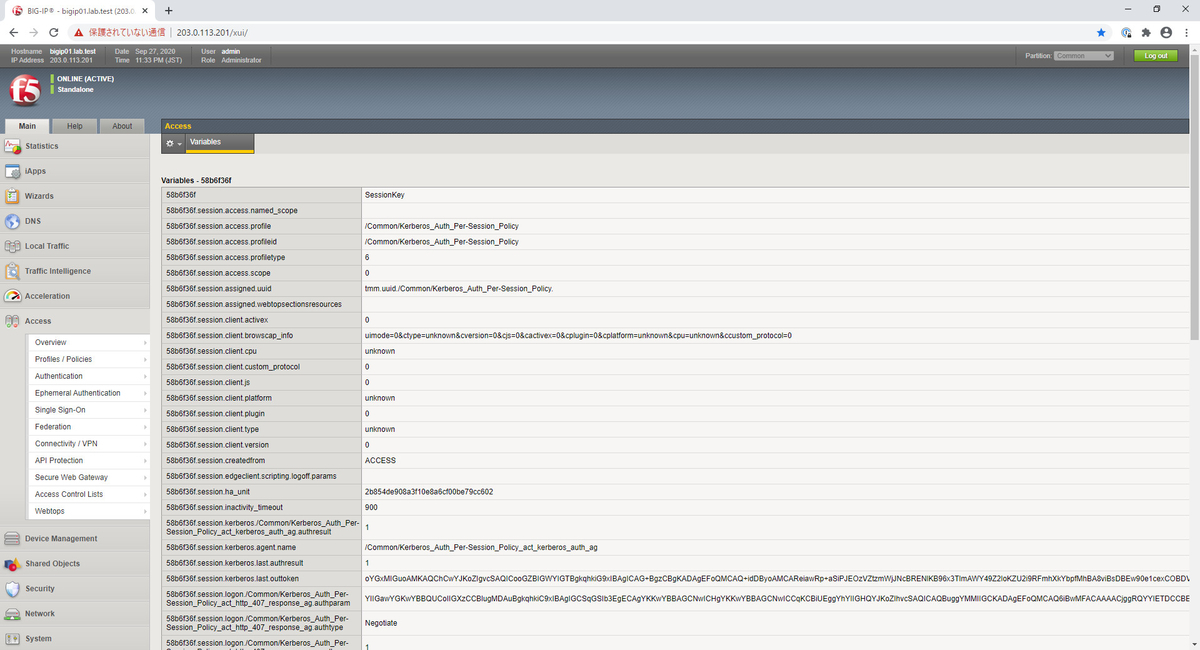This screenshot has width=1200, height=650.
Task: Click the Negotiate authtype value
Action: [381, 623]
